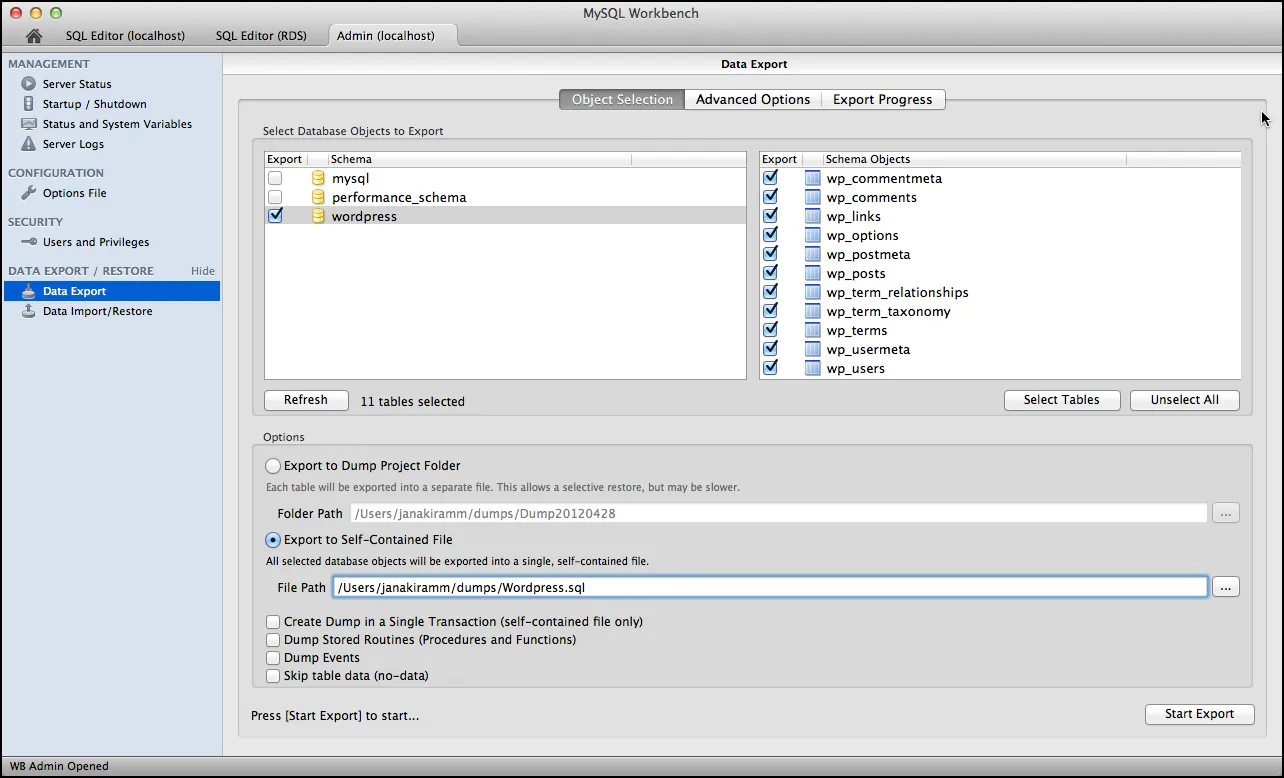Click the Schema Objects column header
The width and height of the screenshot is (1284, 778).
(x=974, y=159)
